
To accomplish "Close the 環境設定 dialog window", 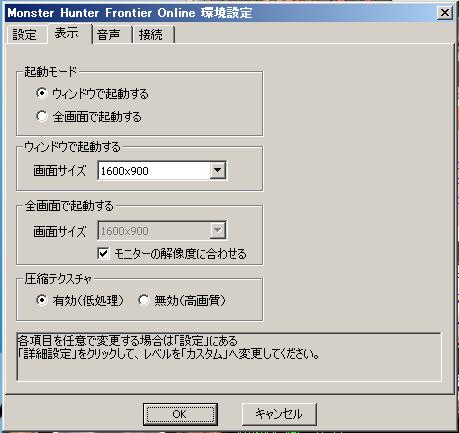I will point(445,13).
